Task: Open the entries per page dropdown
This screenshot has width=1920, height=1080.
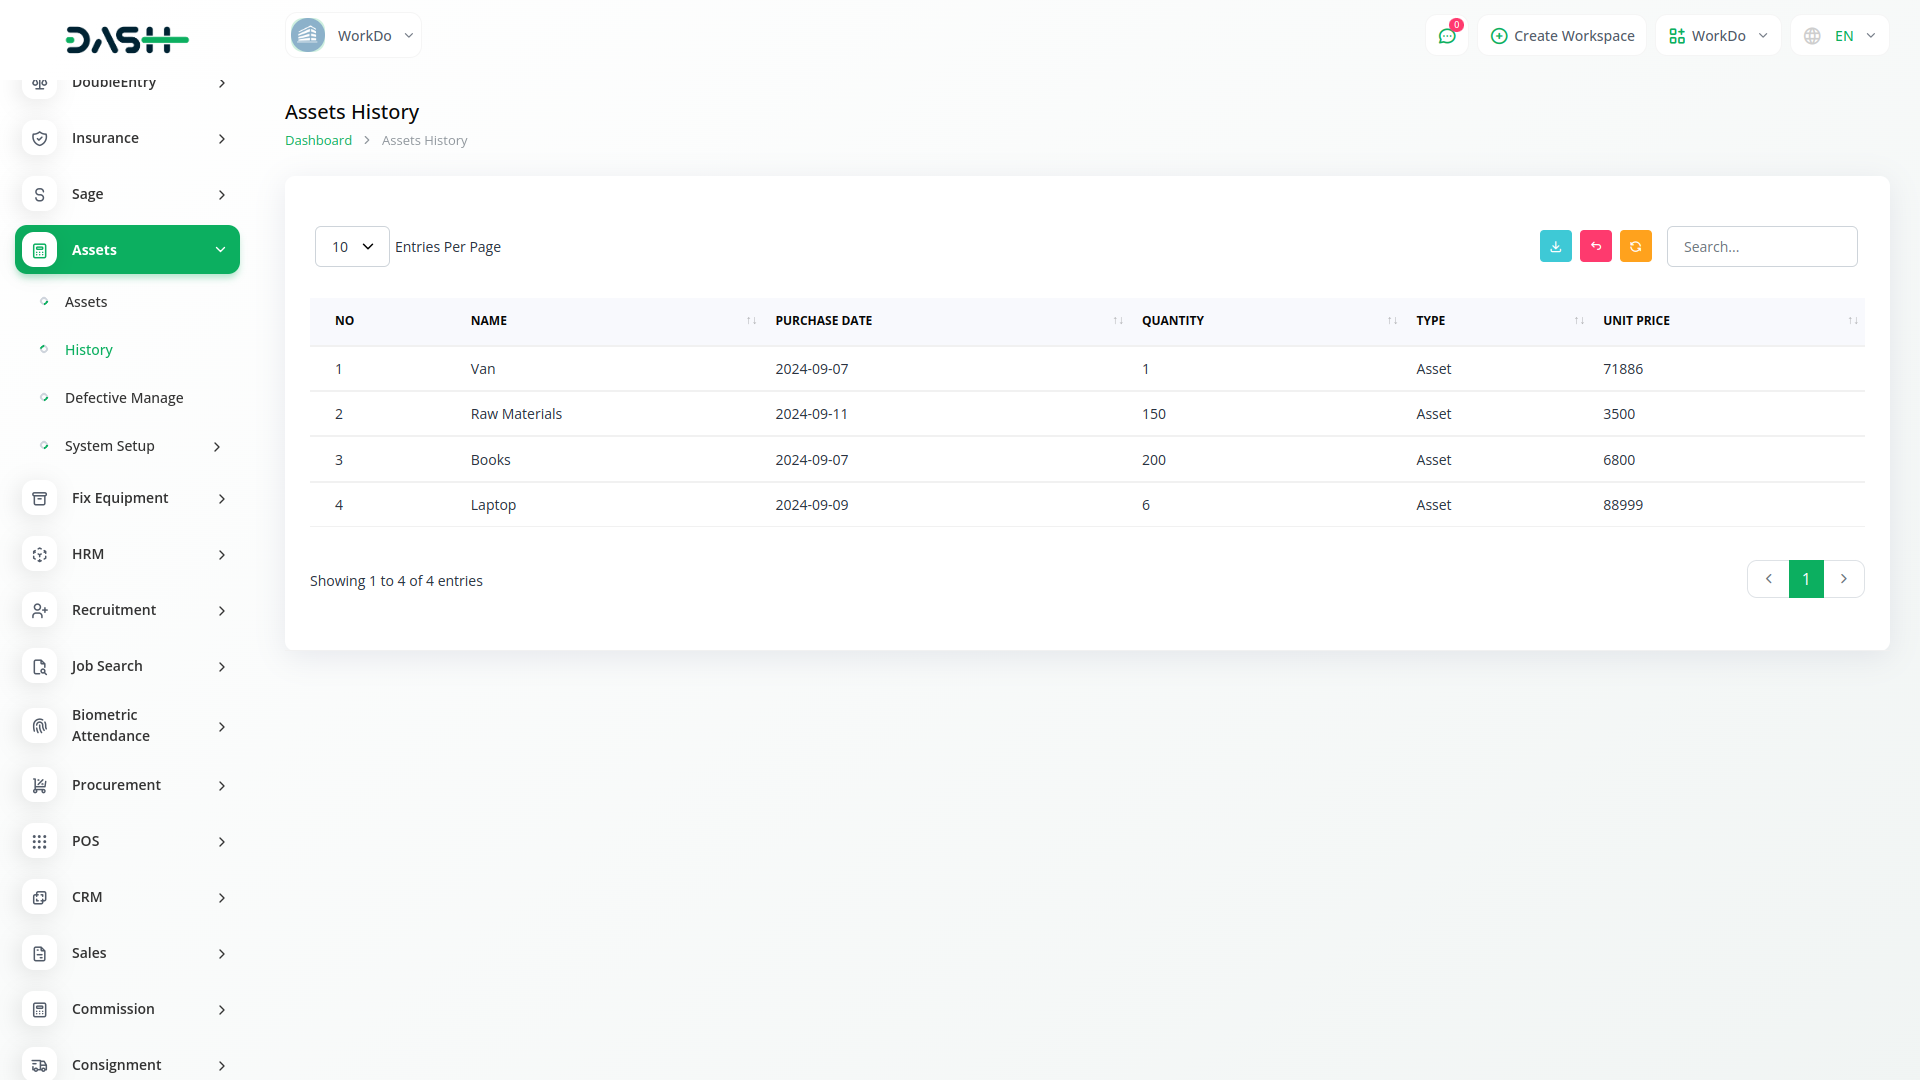Action: pos(352,247)
